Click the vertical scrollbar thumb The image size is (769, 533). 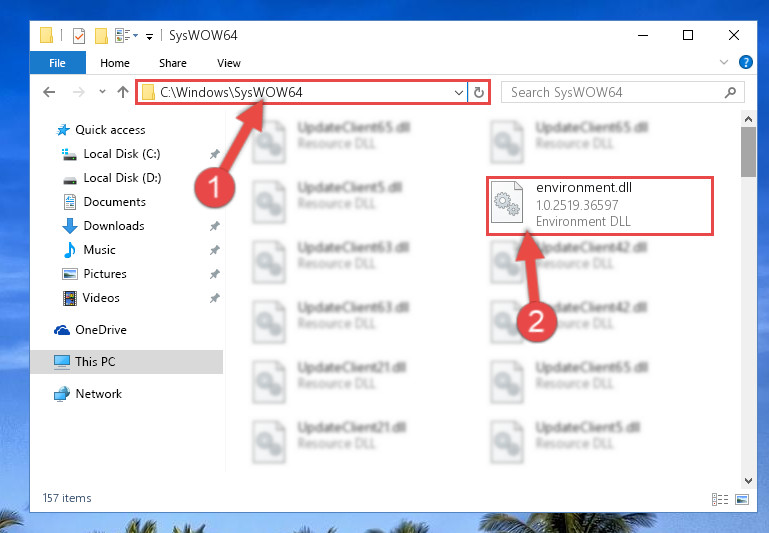pyautogui.click(x=748, y=152)
